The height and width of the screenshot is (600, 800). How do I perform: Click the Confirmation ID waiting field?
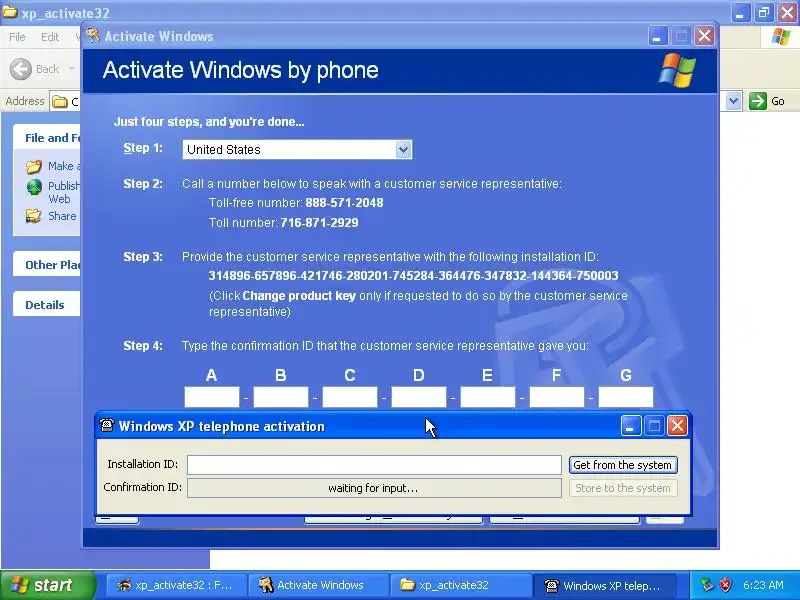(374, 488)
